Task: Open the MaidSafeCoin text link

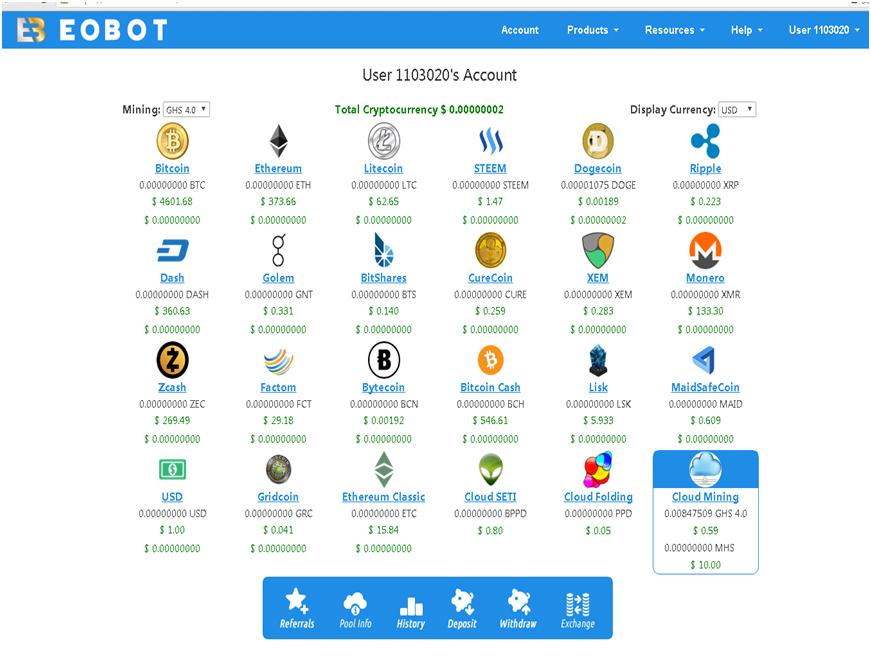Action: pyautogui.click(x=705, y=387)
